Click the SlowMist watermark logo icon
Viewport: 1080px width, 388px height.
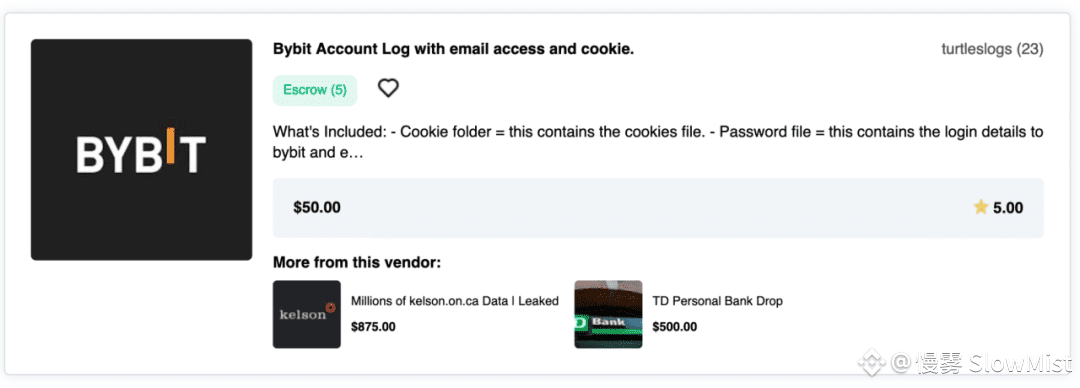(x=870, y=363)
